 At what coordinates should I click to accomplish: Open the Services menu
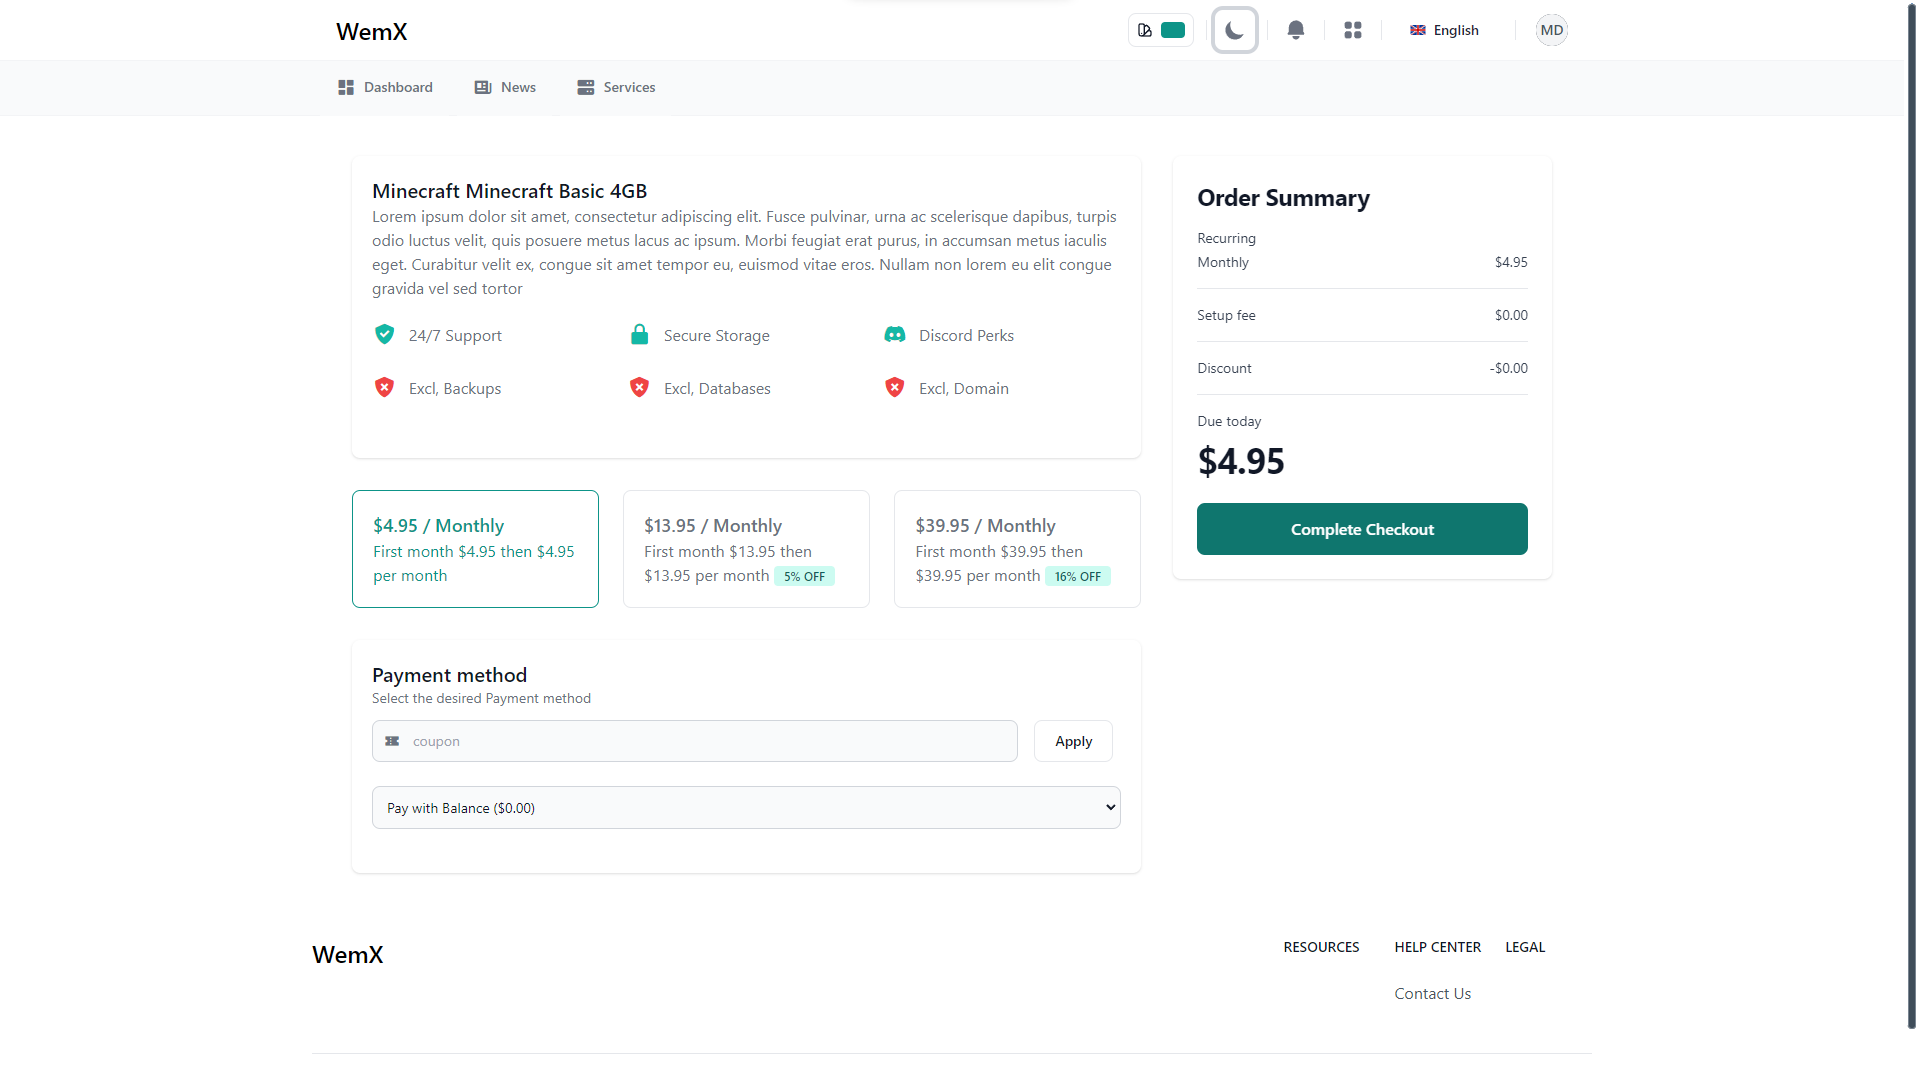(x=616, y=87)
